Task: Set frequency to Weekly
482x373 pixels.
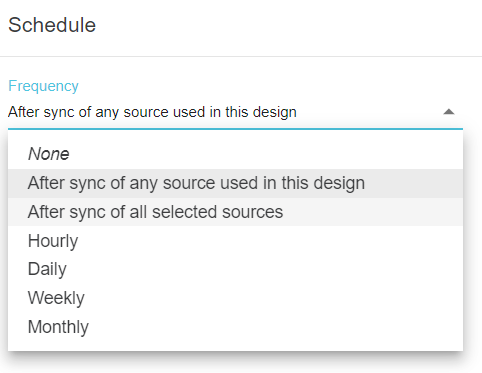Action: 235,298
